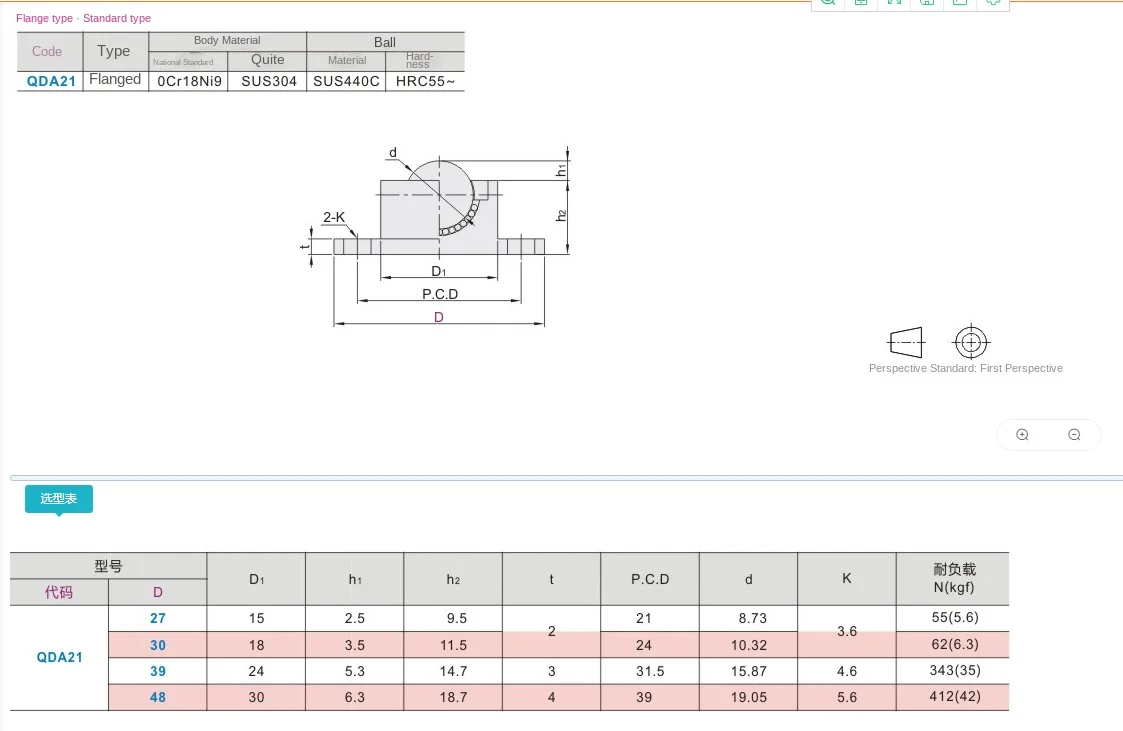Image resolution: width=1123 pixels, height=731 pixels.
Task: Select size 27 in the D column
Action: [x=158, y=618]
